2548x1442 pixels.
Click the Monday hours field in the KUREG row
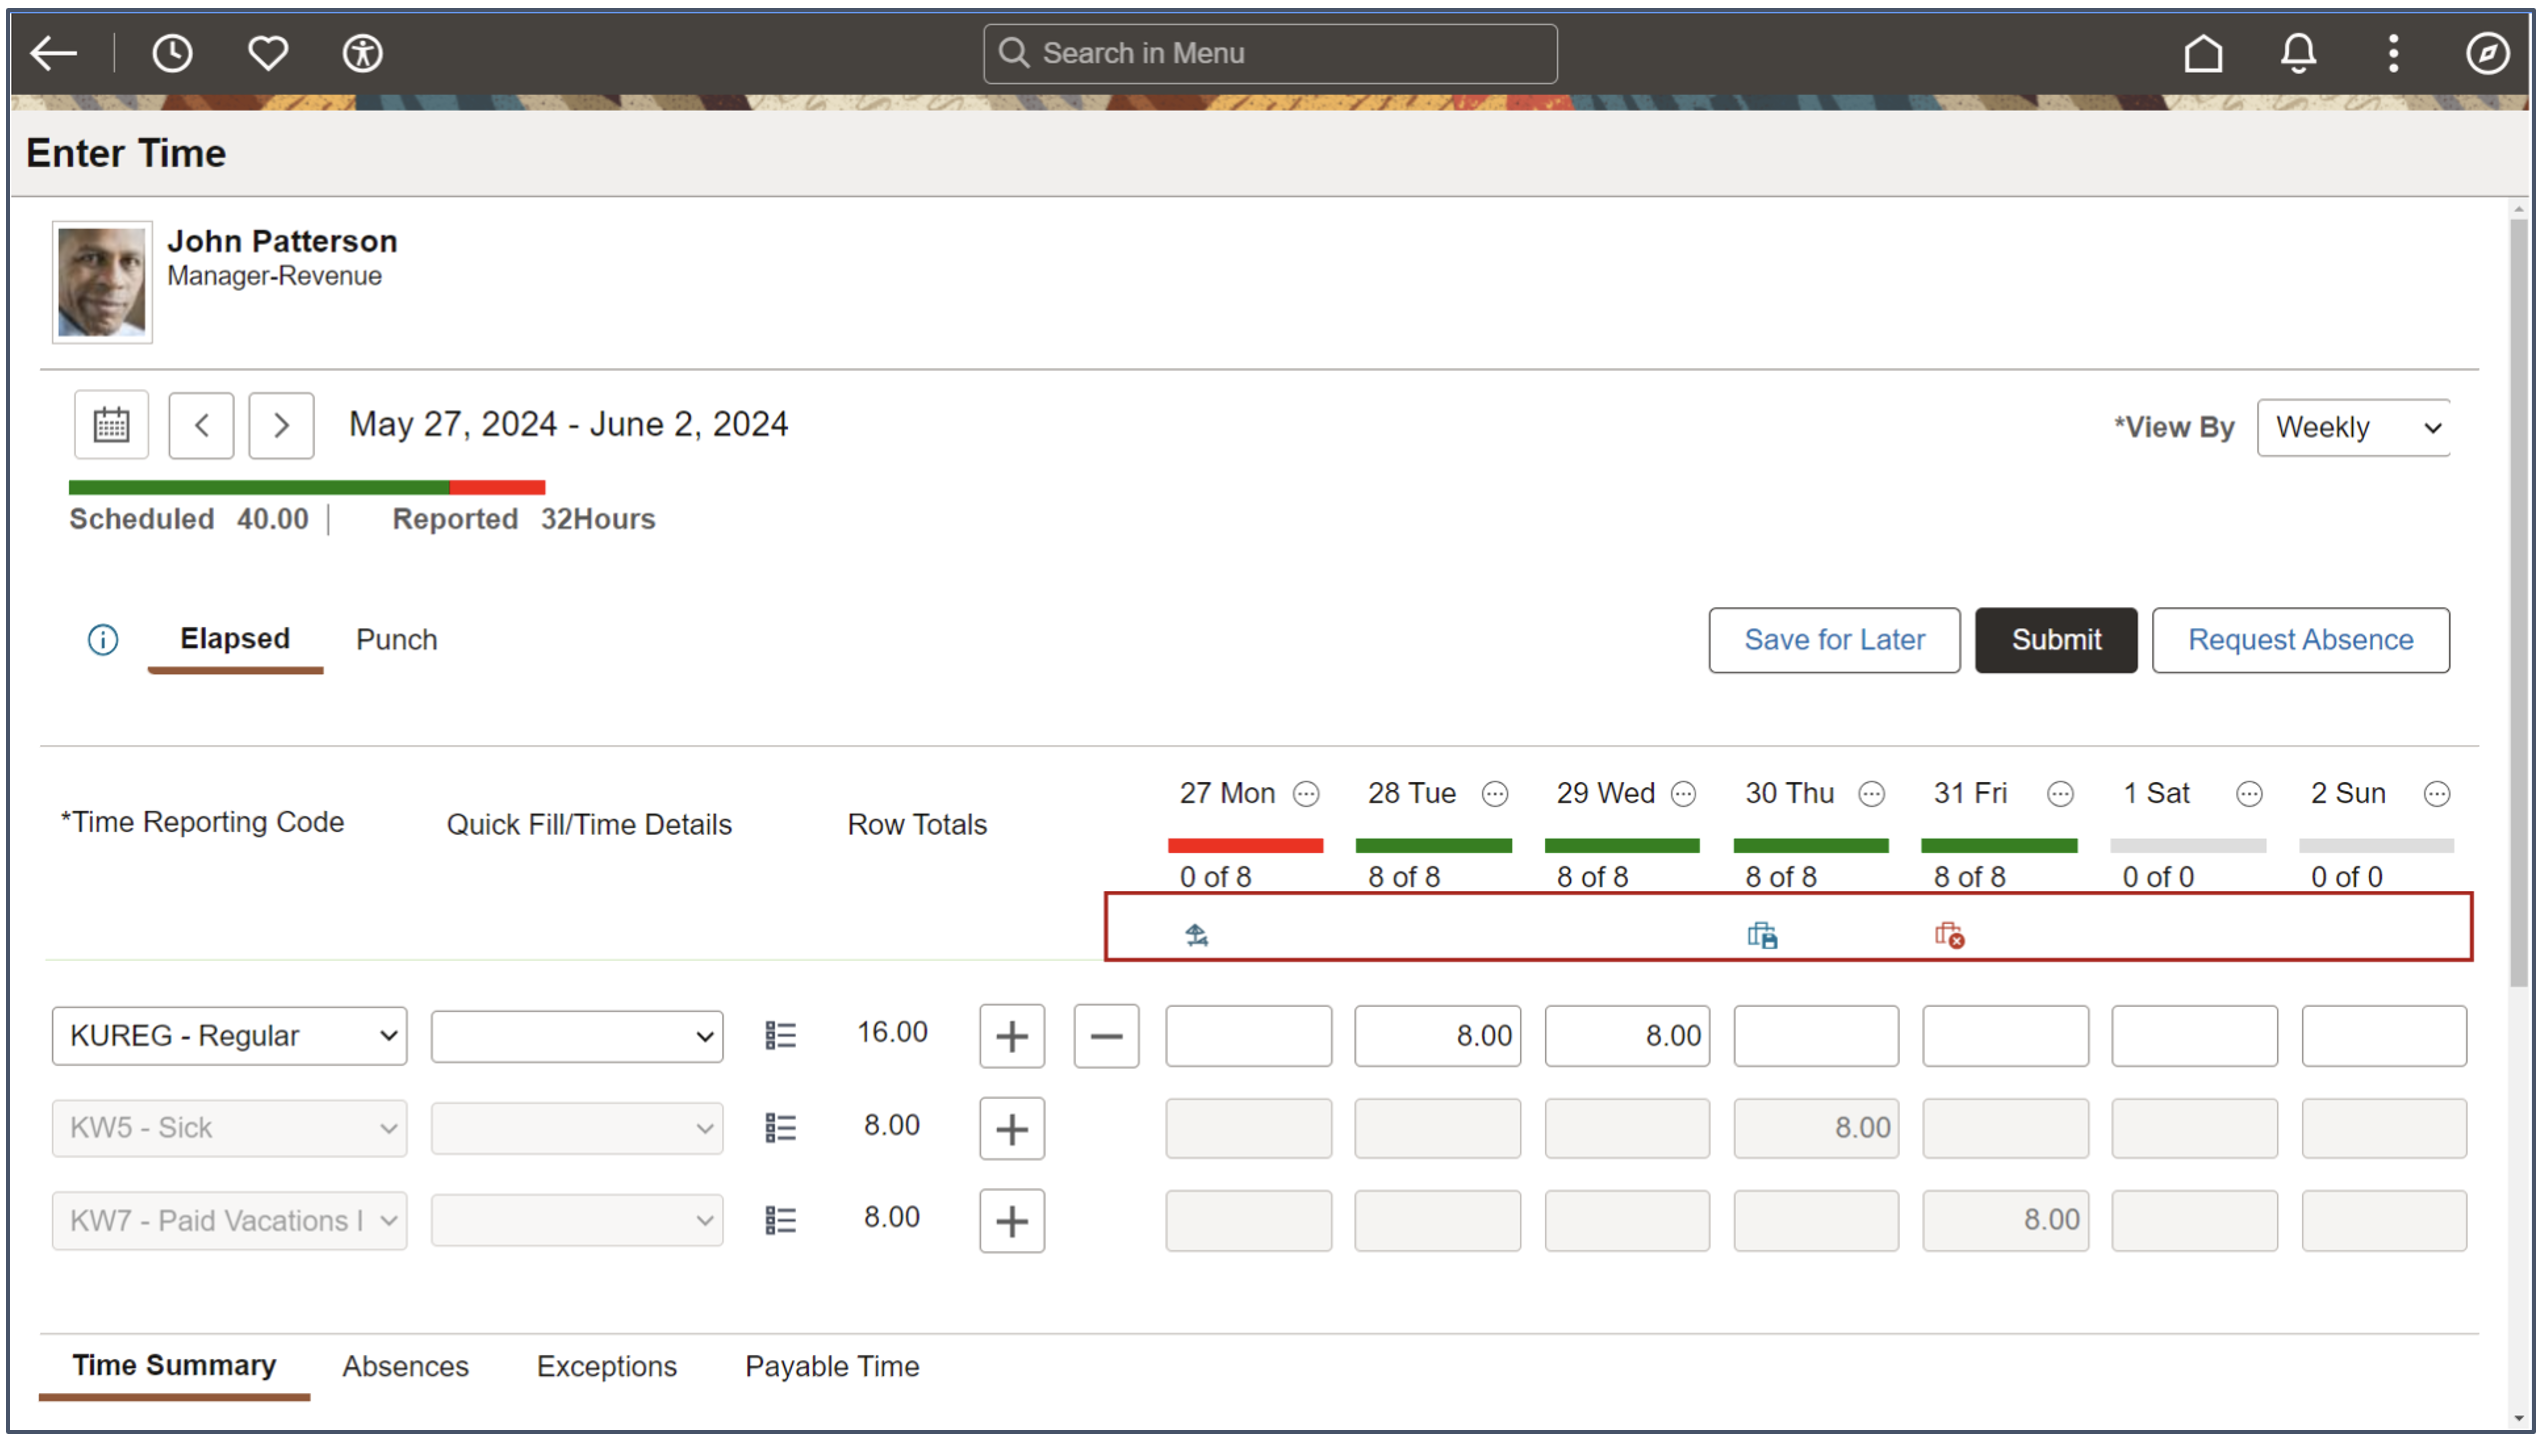[x=1248, y=1036]
